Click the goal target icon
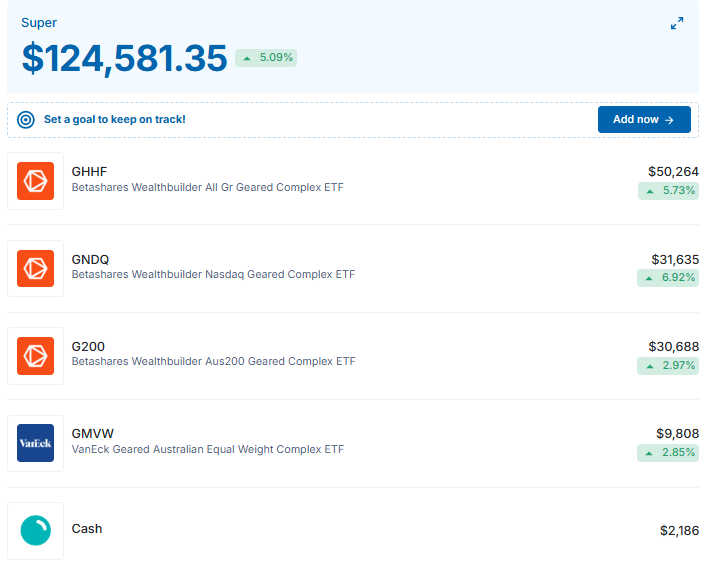This screenshot has width=716, height=578. (26, 120)
